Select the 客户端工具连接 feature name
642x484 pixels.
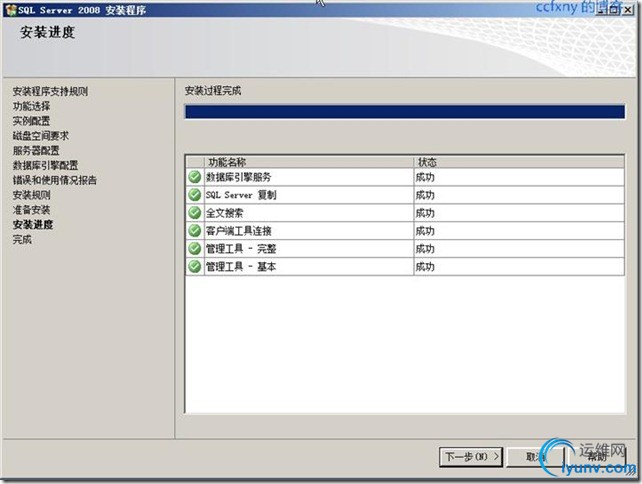click(239, 231)
